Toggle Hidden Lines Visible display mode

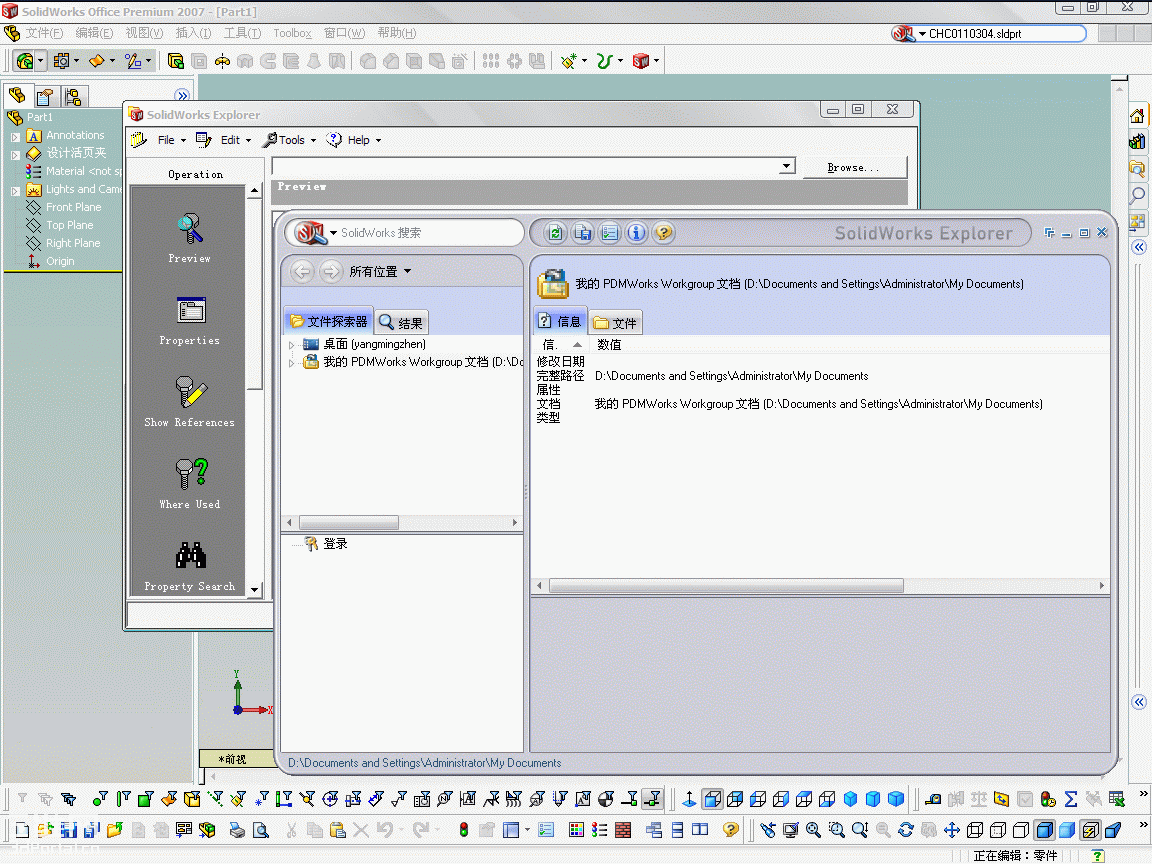[998, 830]
